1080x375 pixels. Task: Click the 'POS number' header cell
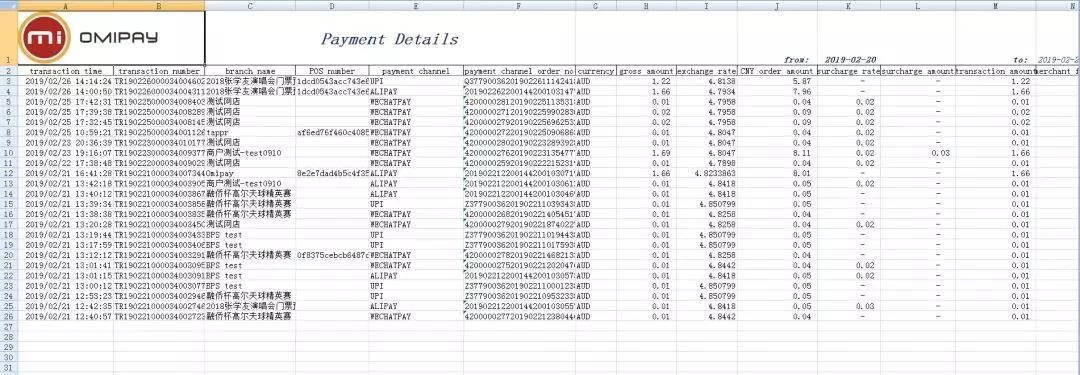pos(333,71)
